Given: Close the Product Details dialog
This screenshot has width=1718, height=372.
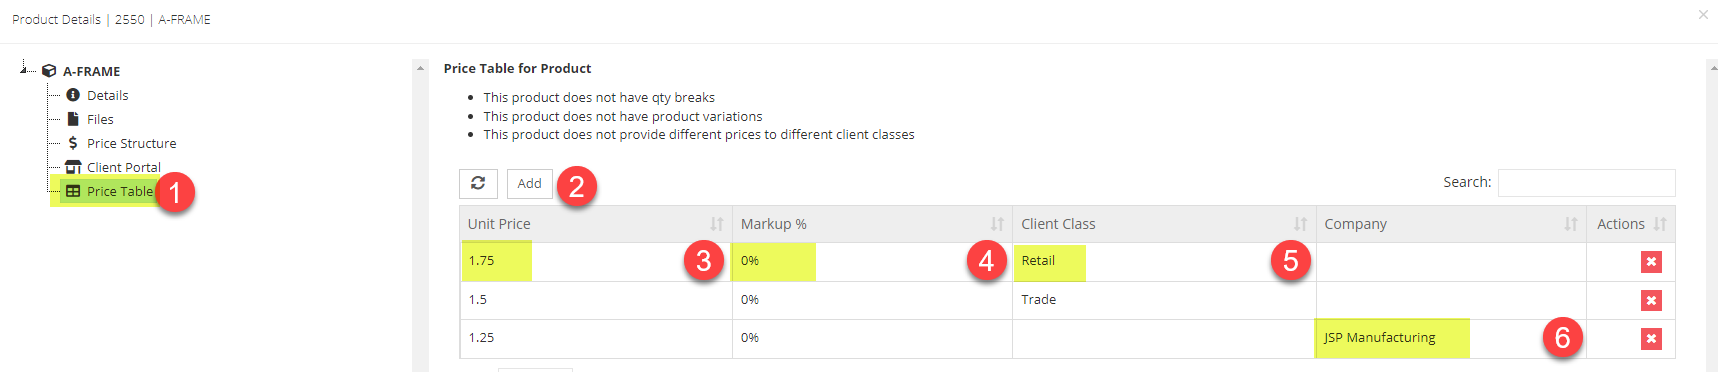Looking at the screenshot, I should tap(1703, 14).
